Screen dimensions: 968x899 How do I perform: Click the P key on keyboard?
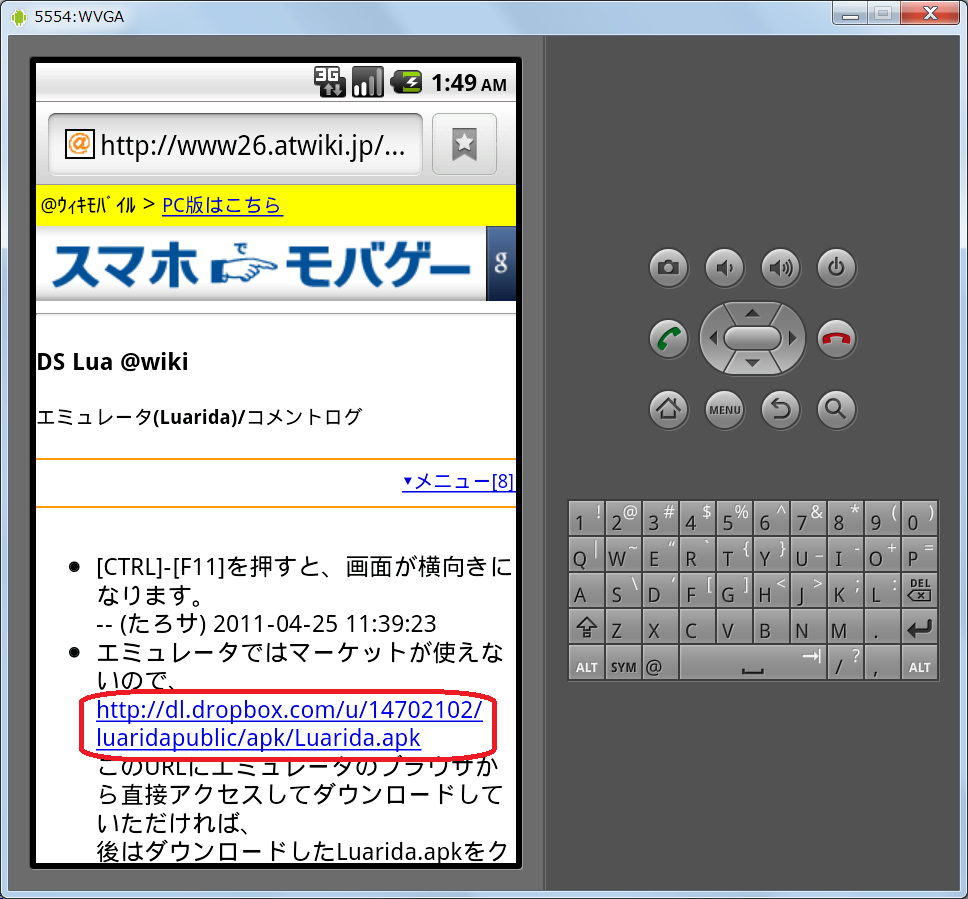point(919,555)
